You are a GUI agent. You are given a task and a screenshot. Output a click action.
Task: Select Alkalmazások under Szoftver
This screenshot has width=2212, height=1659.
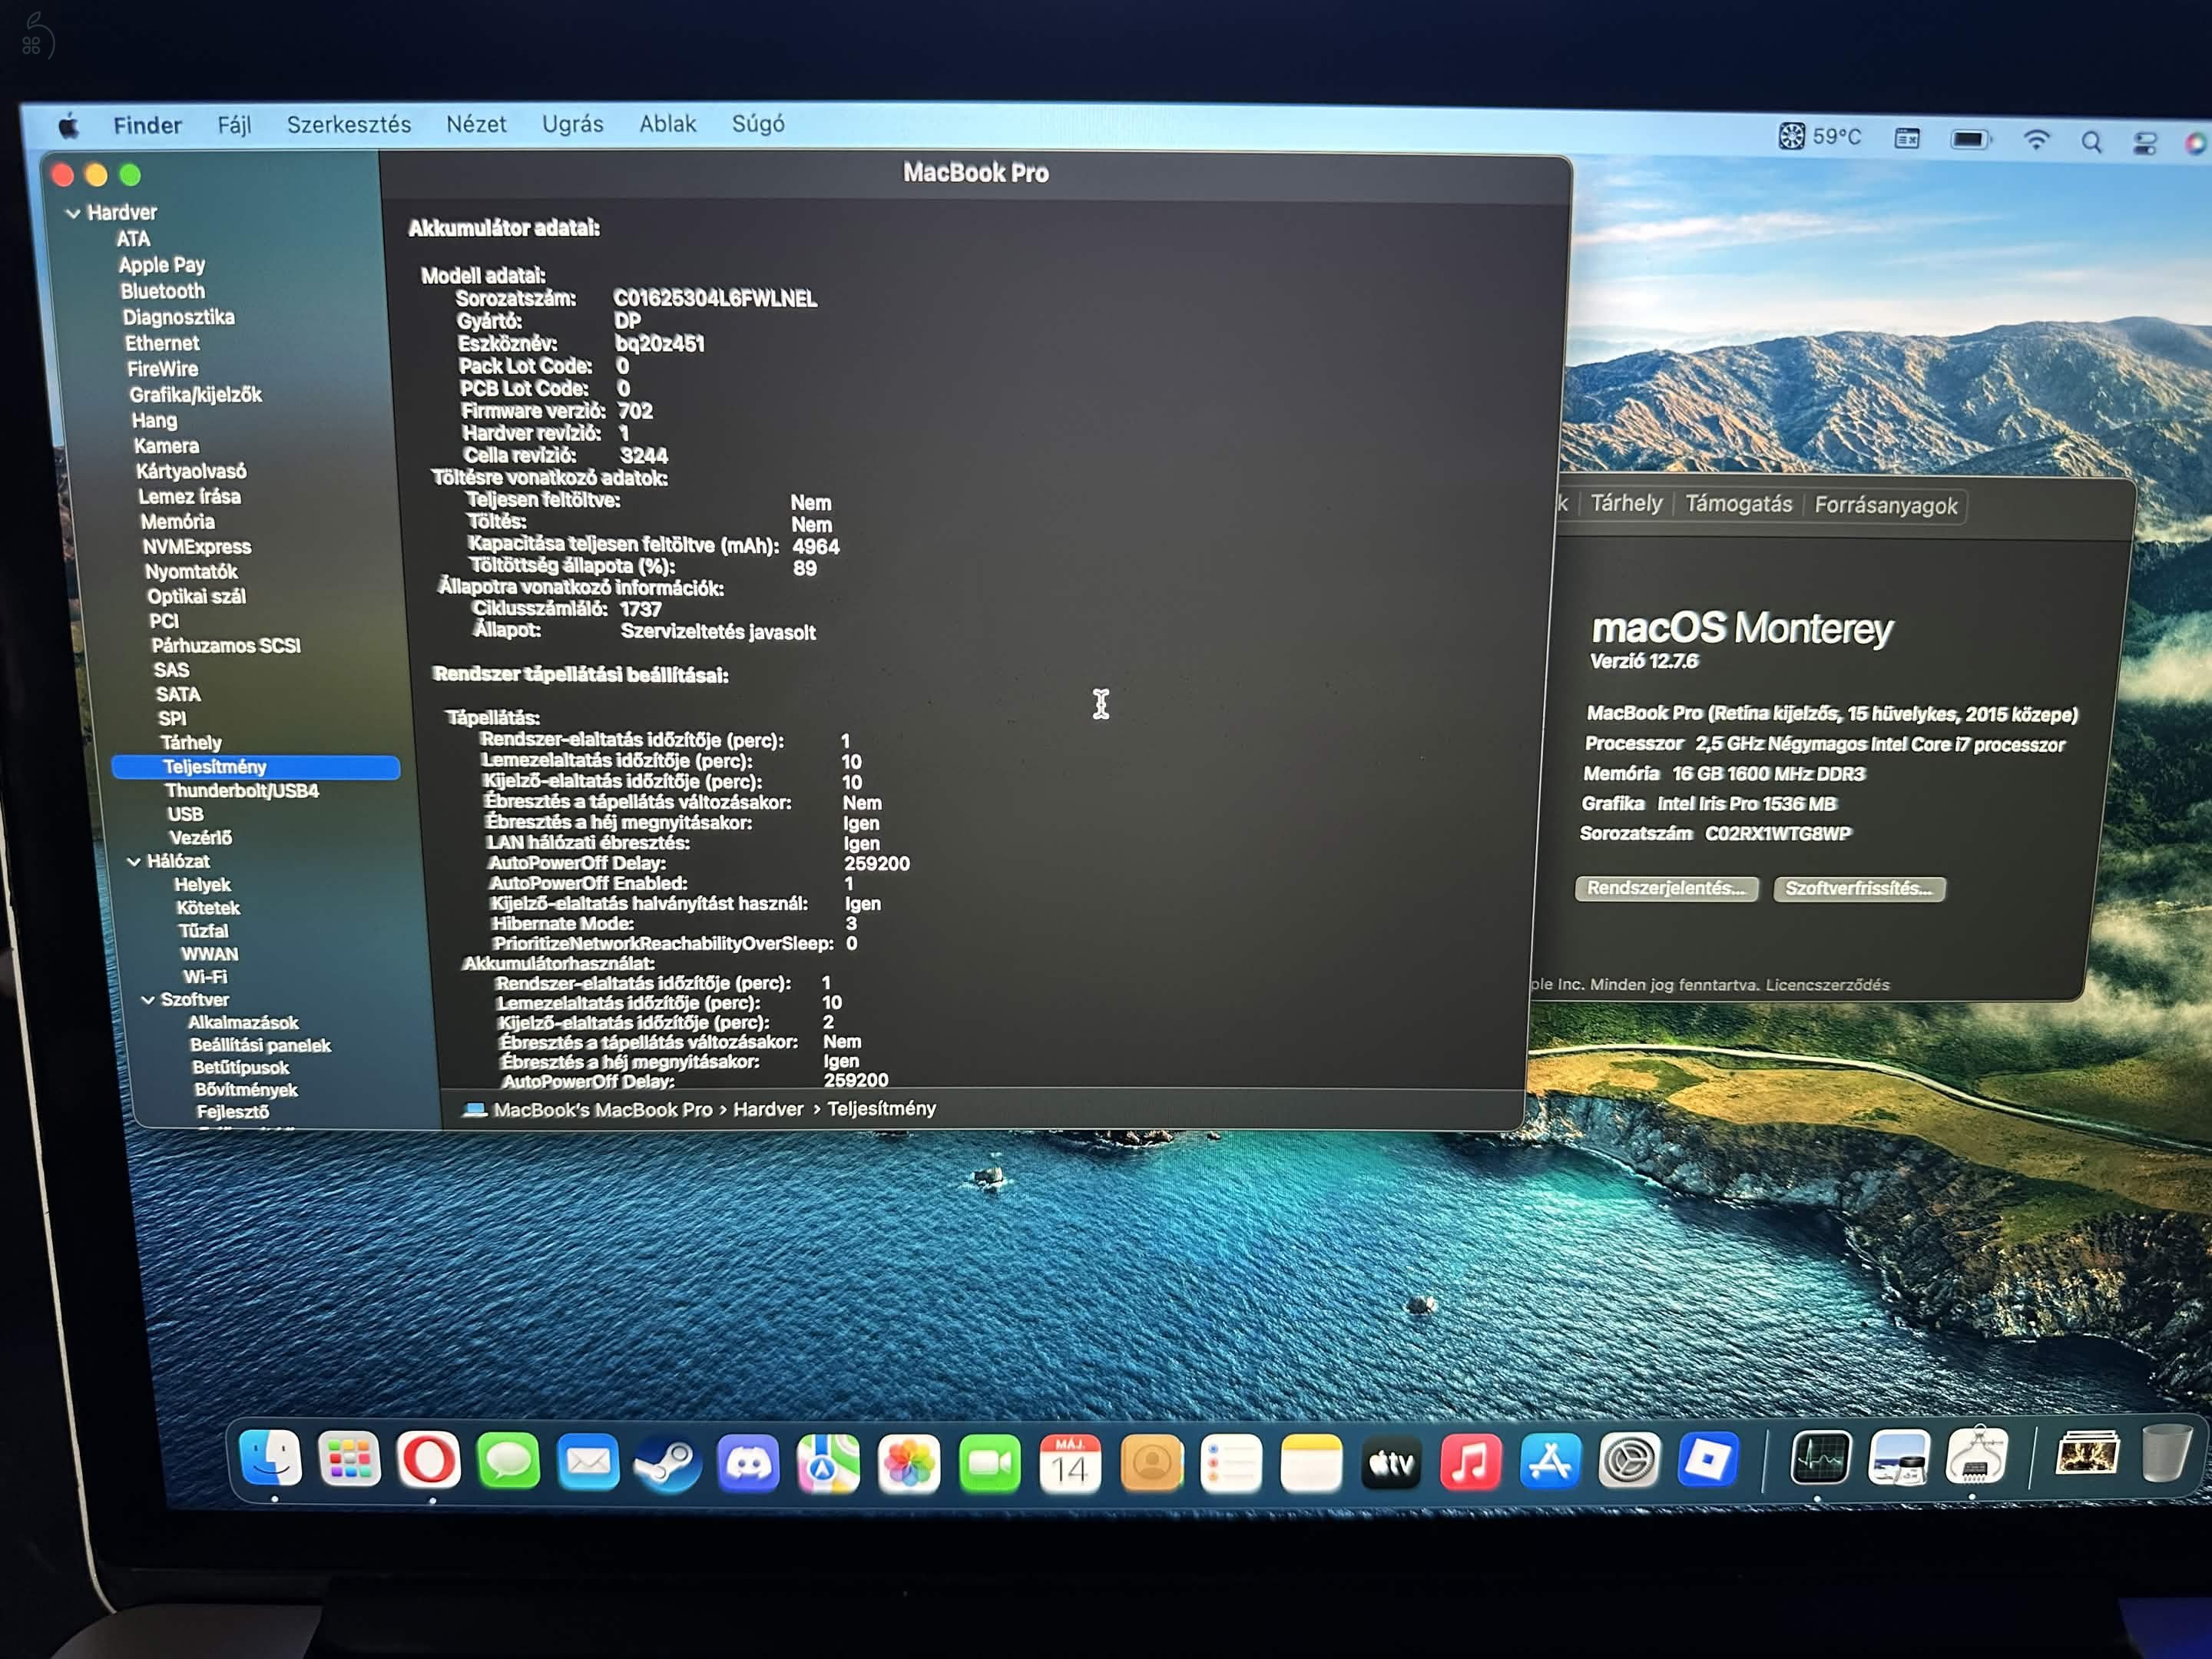coord(243,1022)
